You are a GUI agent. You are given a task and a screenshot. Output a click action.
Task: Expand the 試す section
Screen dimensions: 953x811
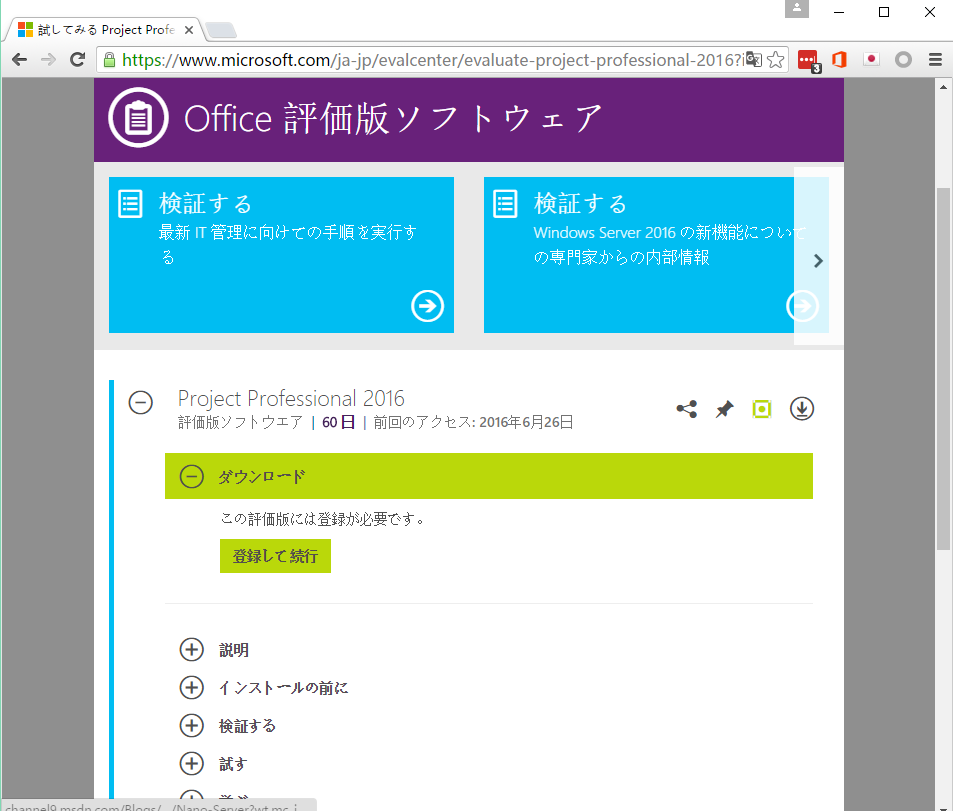click(191, 764)
